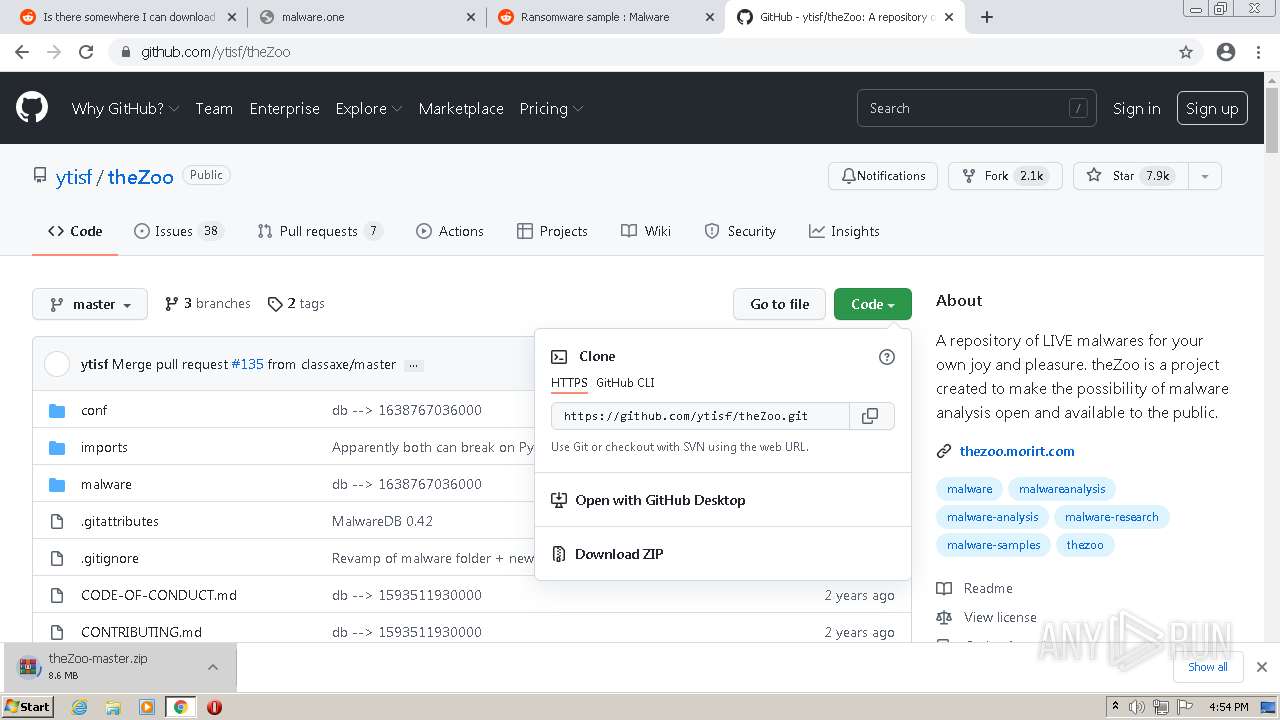Click the GitHub octocat logo
The height and width of the screenshot is (720, 1280).
[x=32, y=108]
